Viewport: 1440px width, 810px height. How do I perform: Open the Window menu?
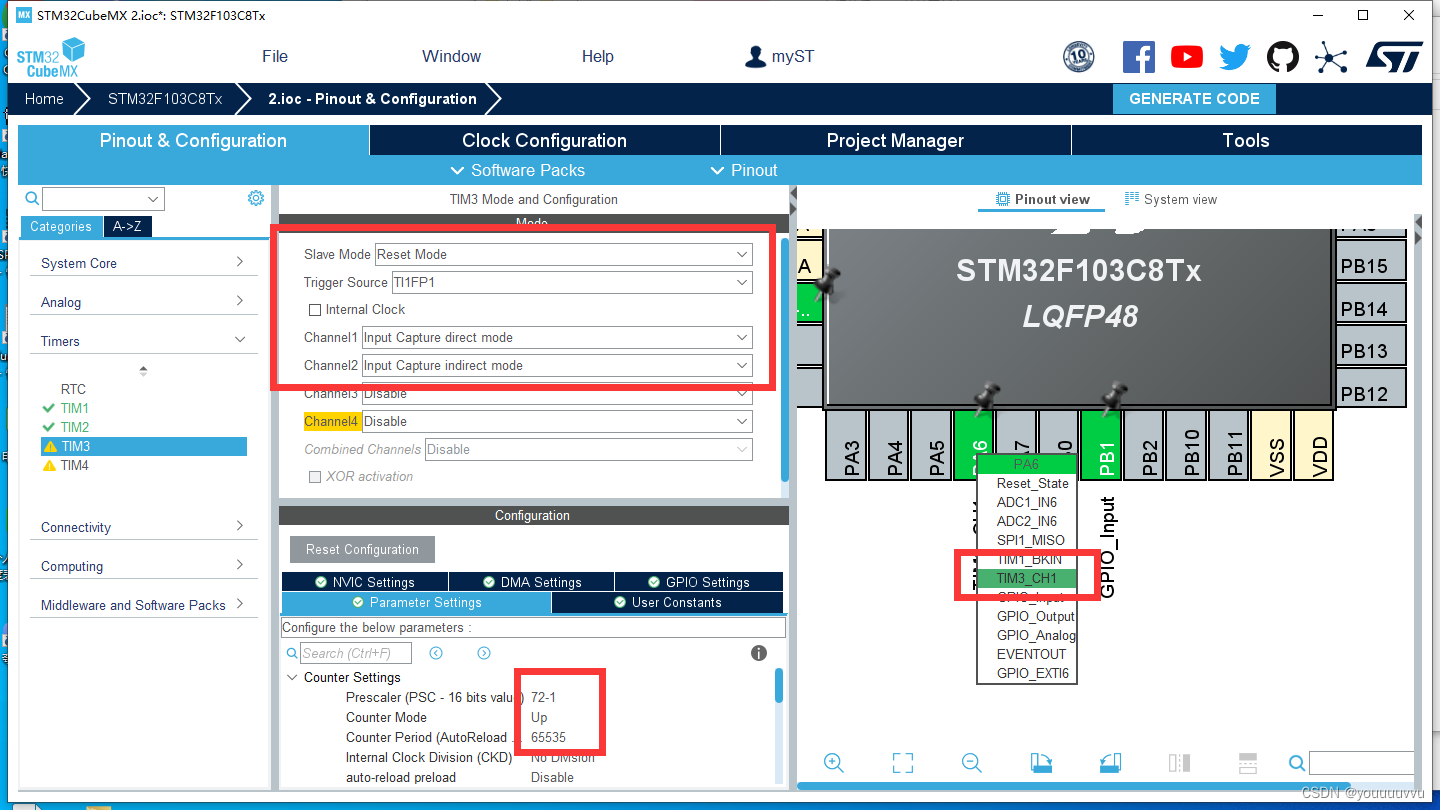[451, 57]
